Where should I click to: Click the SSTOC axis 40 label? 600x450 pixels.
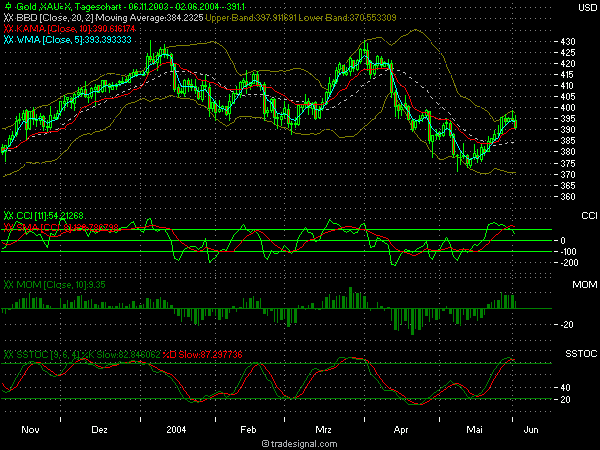[x=565, y=388]
